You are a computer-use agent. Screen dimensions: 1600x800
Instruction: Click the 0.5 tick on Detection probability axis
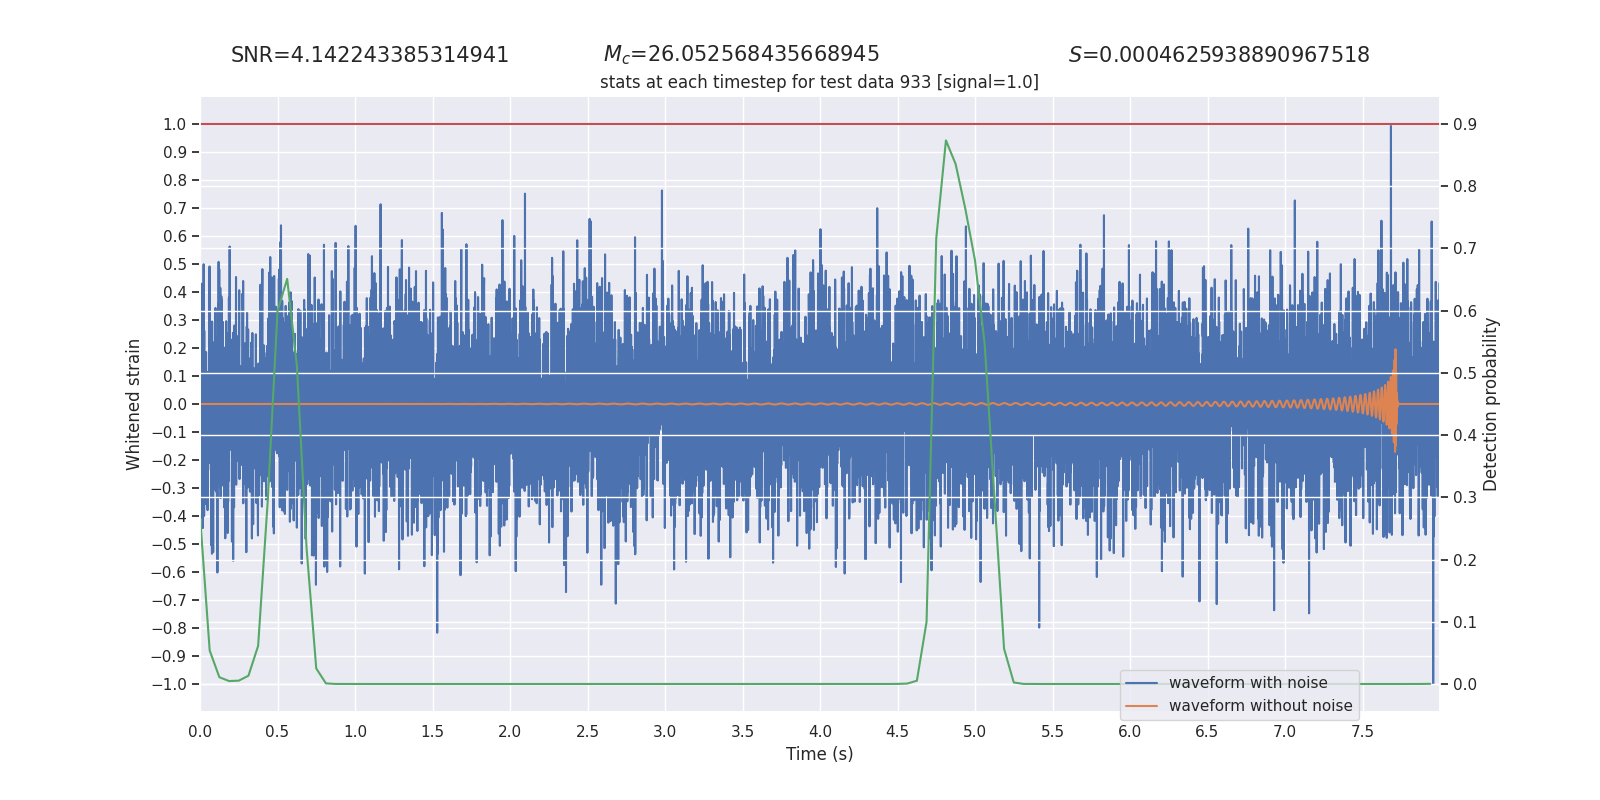[x=1465, y=373]
